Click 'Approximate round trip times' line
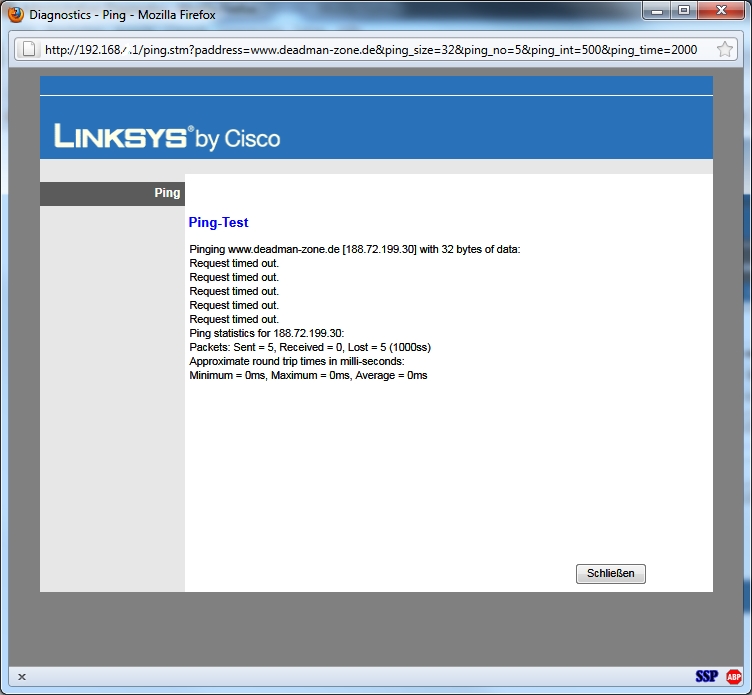This screenshot has width=752, height=695. [297, 361]
